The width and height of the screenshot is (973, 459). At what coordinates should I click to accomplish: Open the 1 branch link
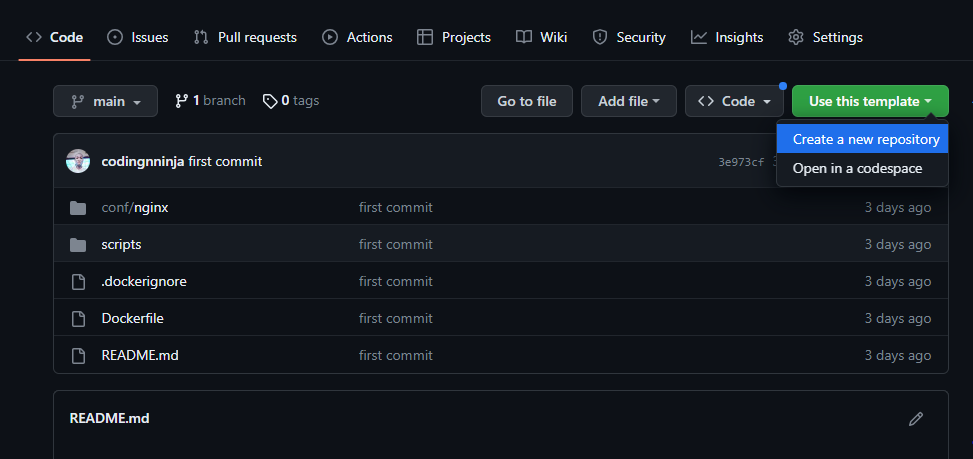pyautogui.click(x=210, y=101)
